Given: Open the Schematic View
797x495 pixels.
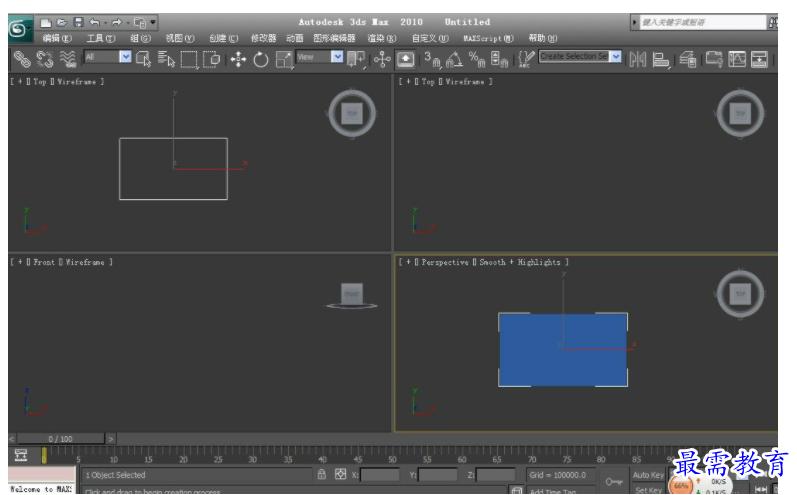Looking at the screenshot, I should click(759, 59).
